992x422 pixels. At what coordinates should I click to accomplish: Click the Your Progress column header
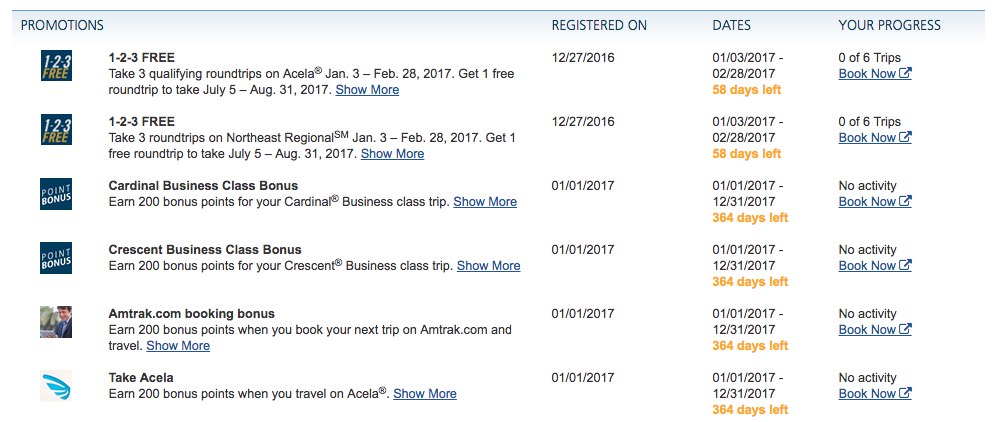pos(889,25)
